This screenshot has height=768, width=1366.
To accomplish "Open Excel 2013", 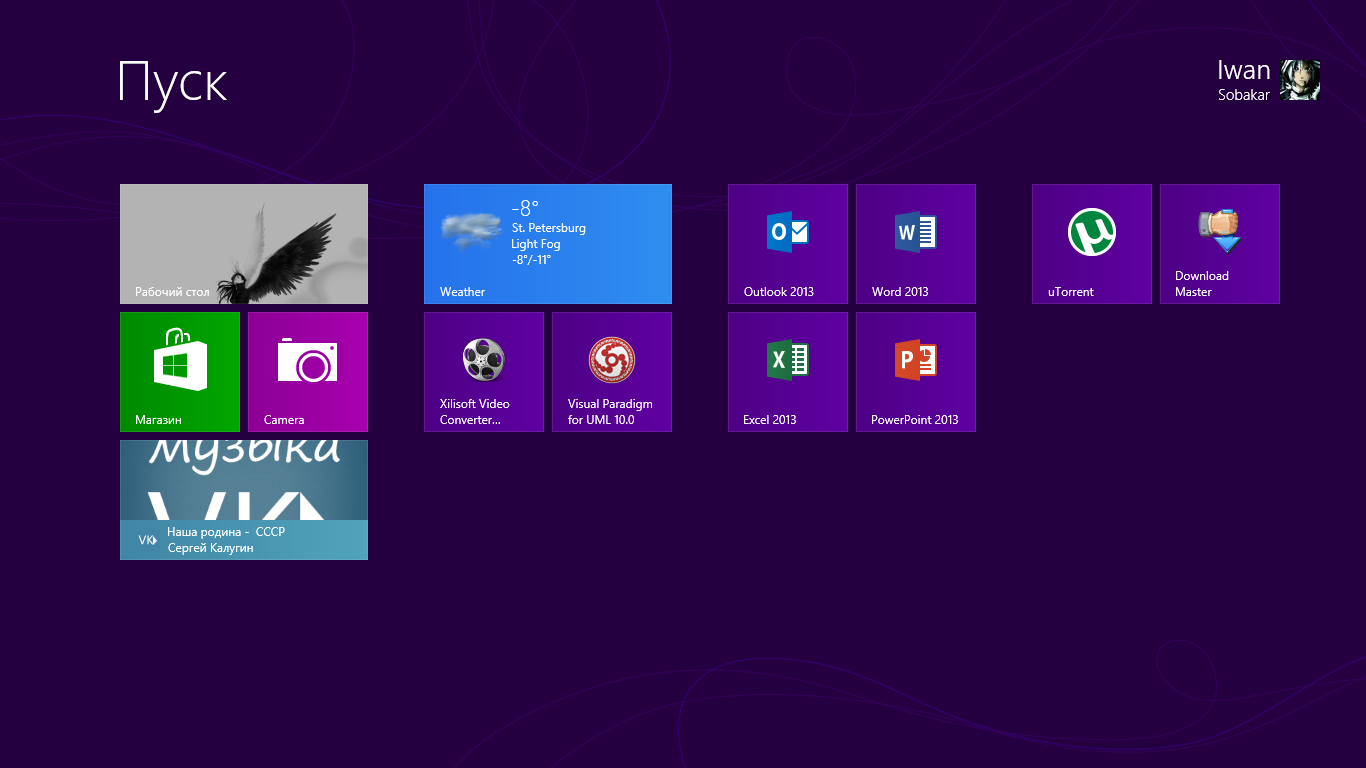I will pos(788,372).
